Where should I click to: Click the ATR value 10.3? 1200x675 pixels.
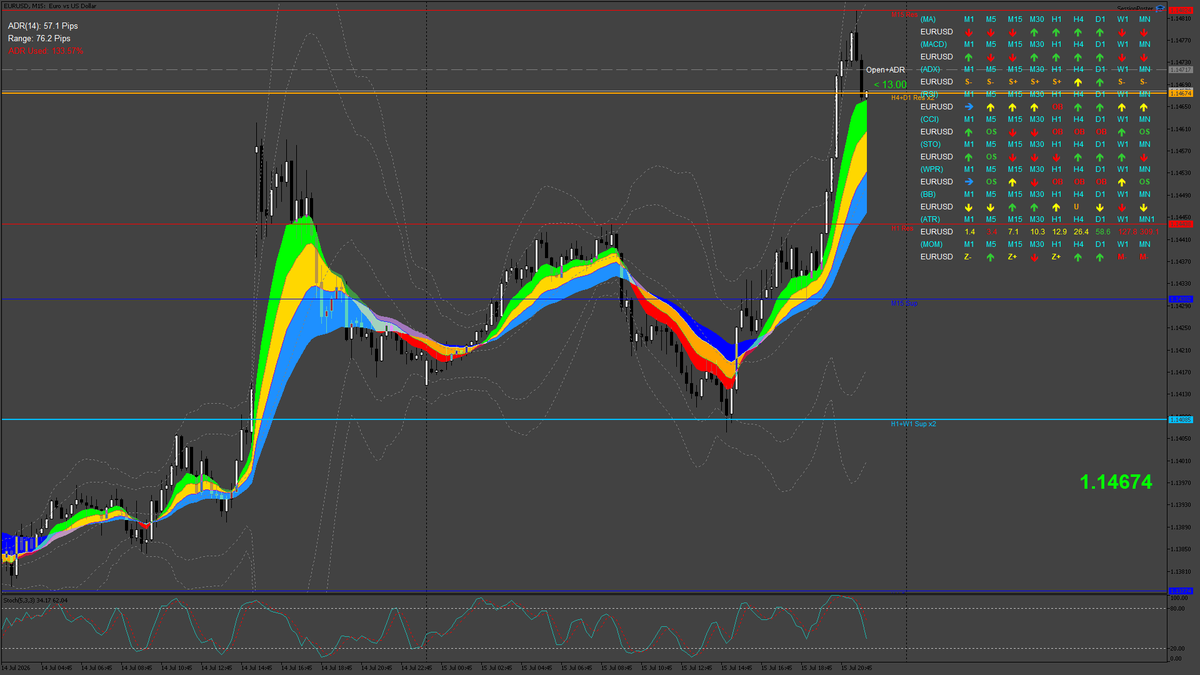click(1037, 232)
